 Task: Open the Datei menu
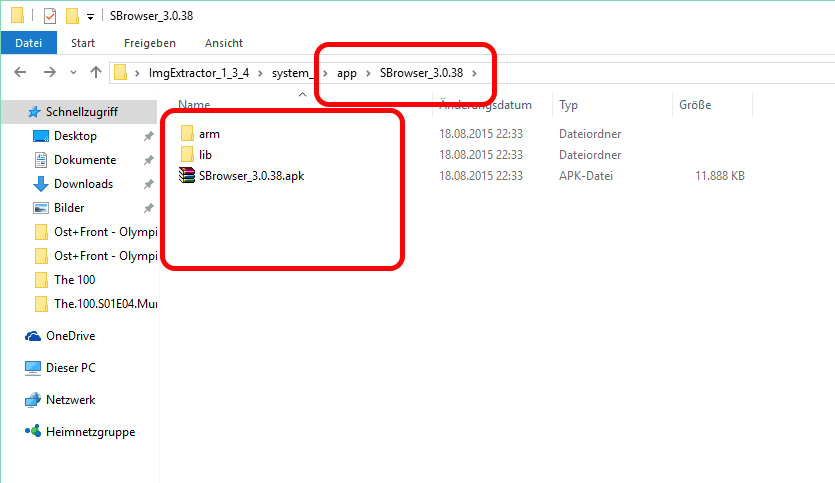point(29,43)
